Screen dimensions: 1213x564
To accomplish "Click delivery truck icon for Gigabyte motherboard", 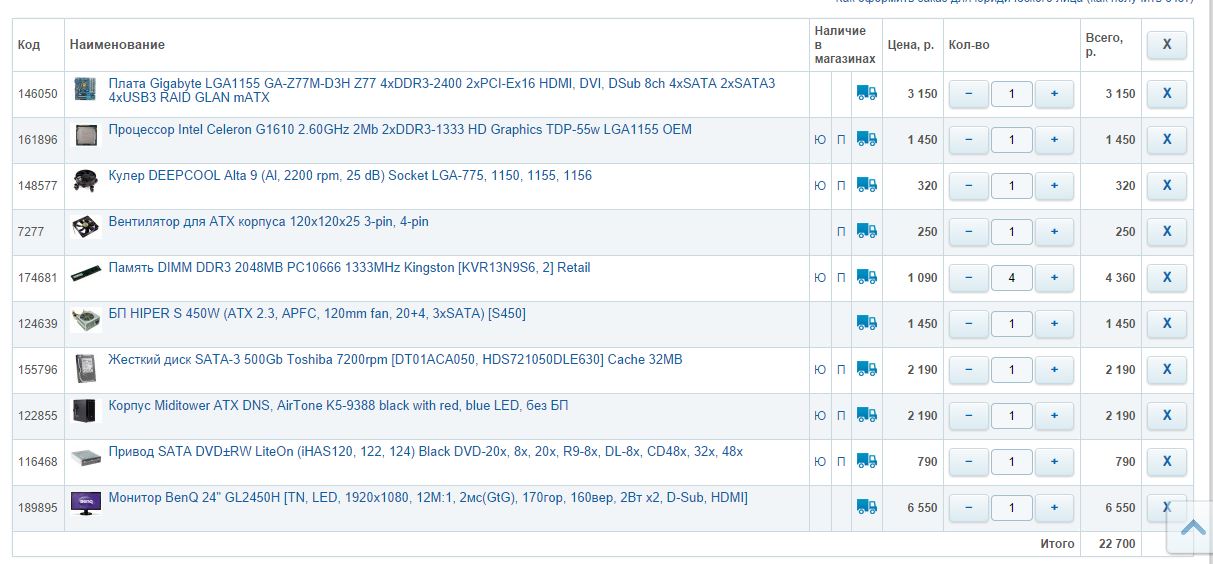I will click(866, 93).
